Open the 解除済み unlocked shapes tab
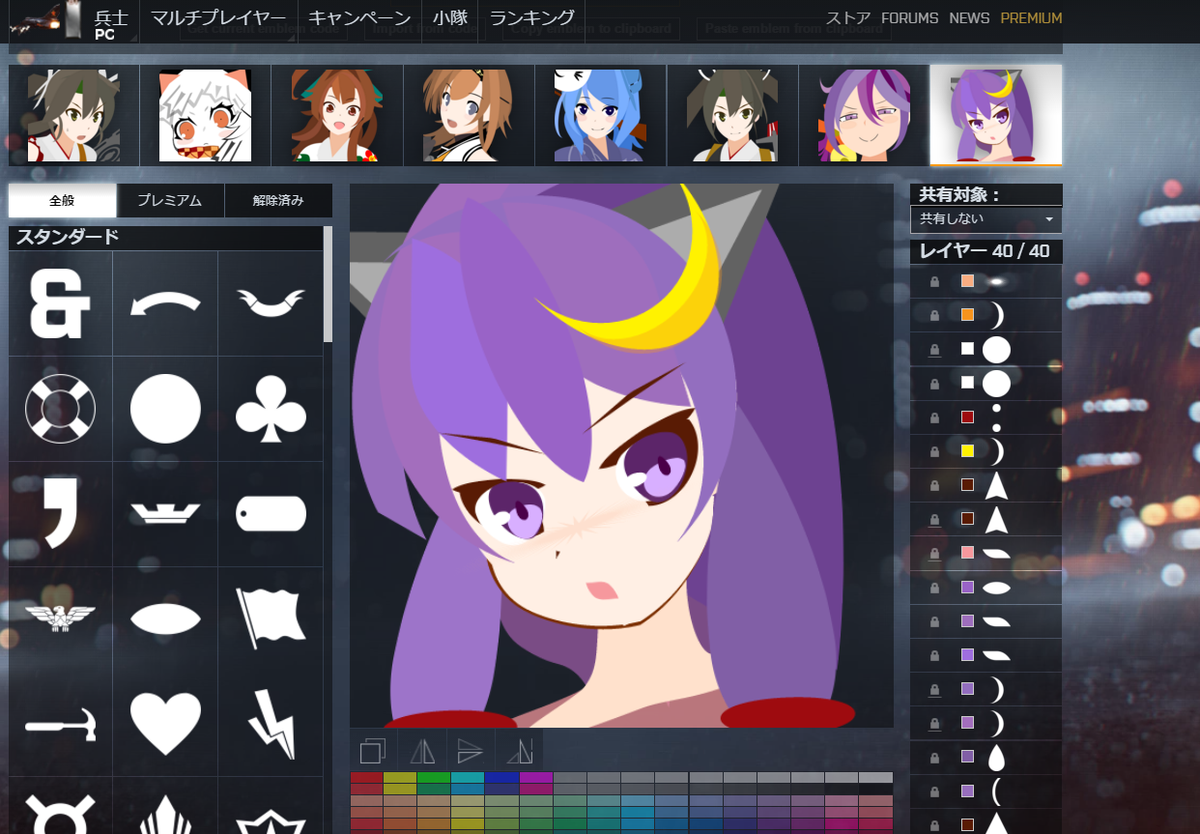 [278, 200]
